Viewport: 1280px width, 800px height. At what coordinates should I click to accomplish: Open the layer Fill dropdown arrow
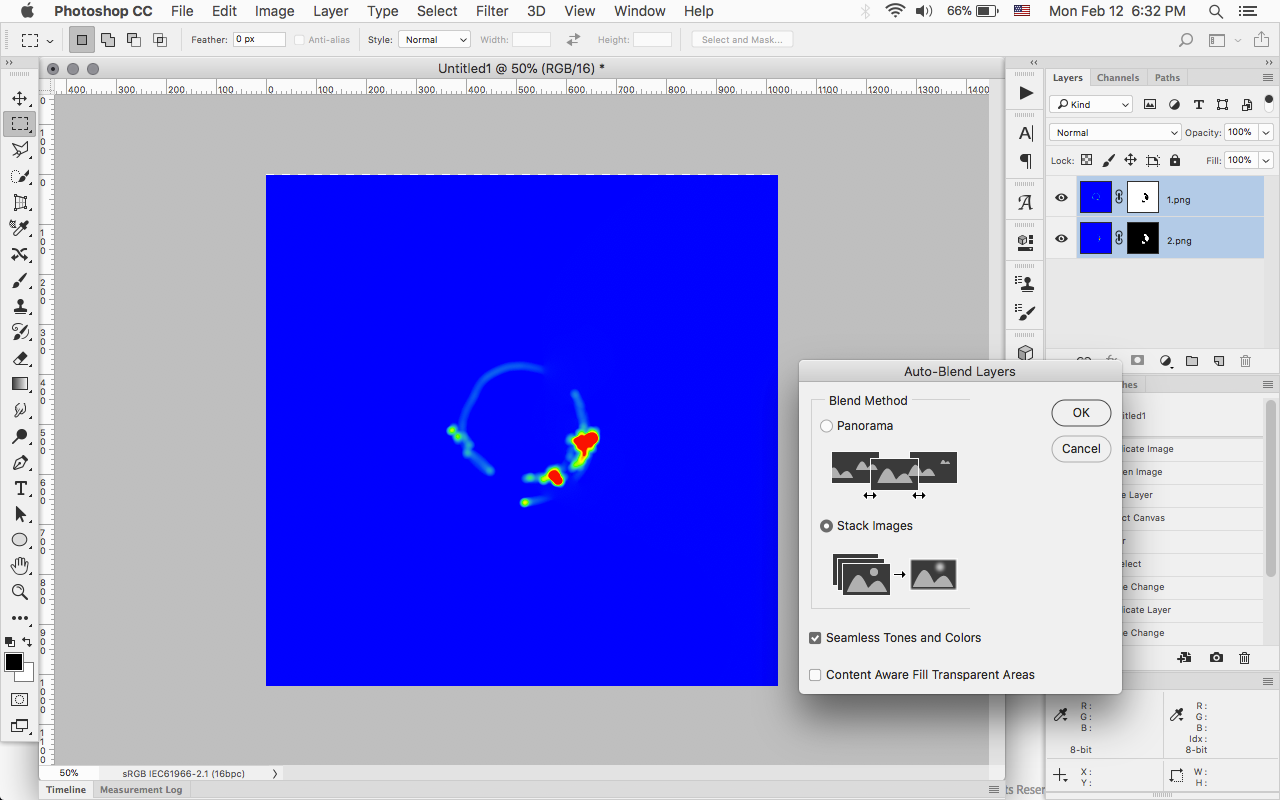1266,160
